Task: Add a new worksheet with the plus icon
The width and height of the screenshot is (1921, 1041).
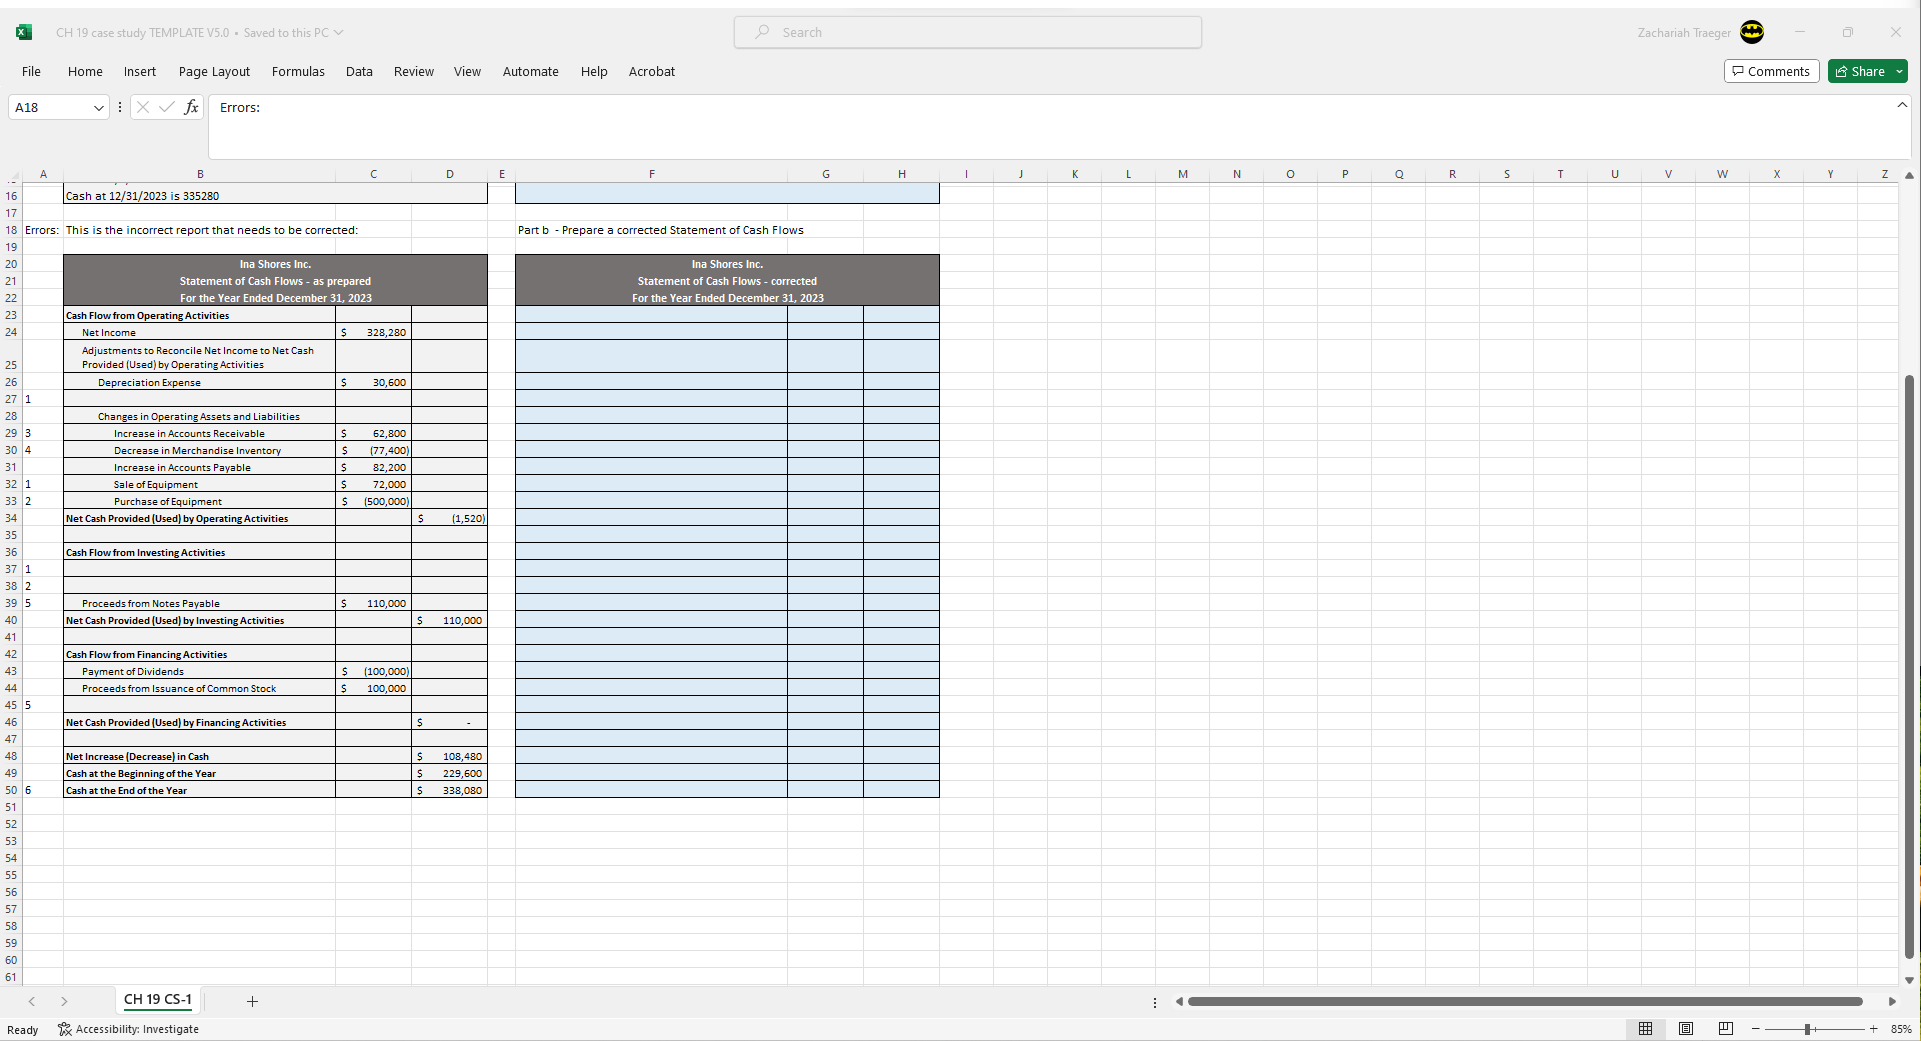Action: pyautogui.click(x=253, y=1001)
